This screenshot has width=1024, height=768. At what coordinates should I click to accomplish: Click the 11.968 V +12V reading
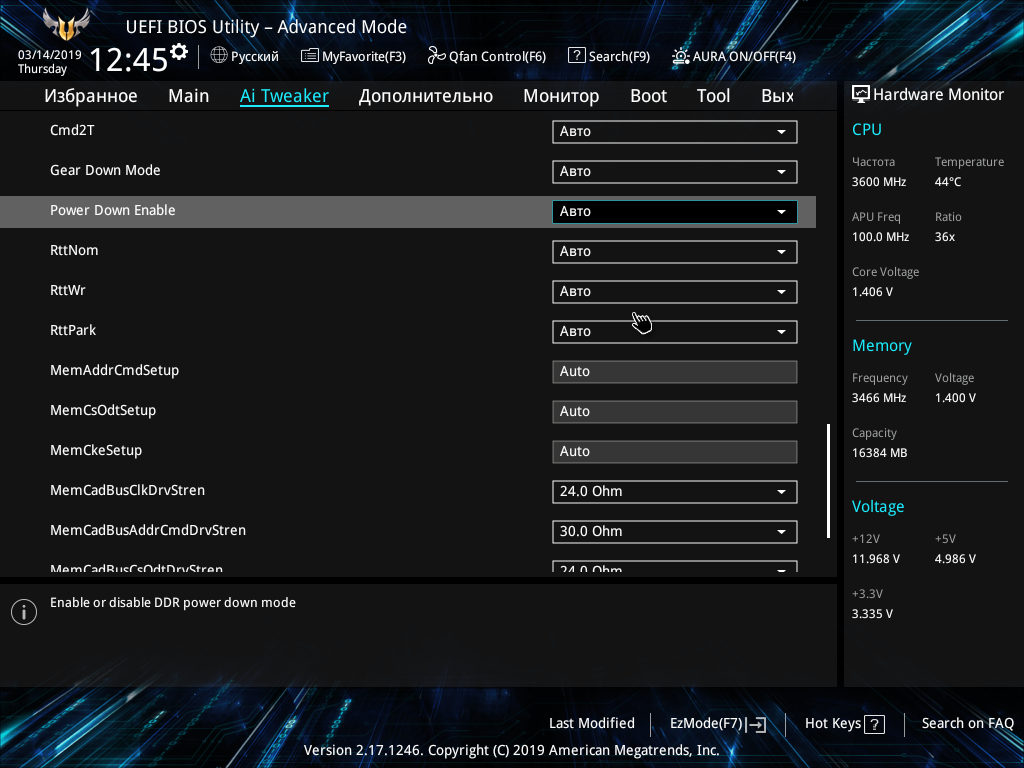tap(876, 559)
